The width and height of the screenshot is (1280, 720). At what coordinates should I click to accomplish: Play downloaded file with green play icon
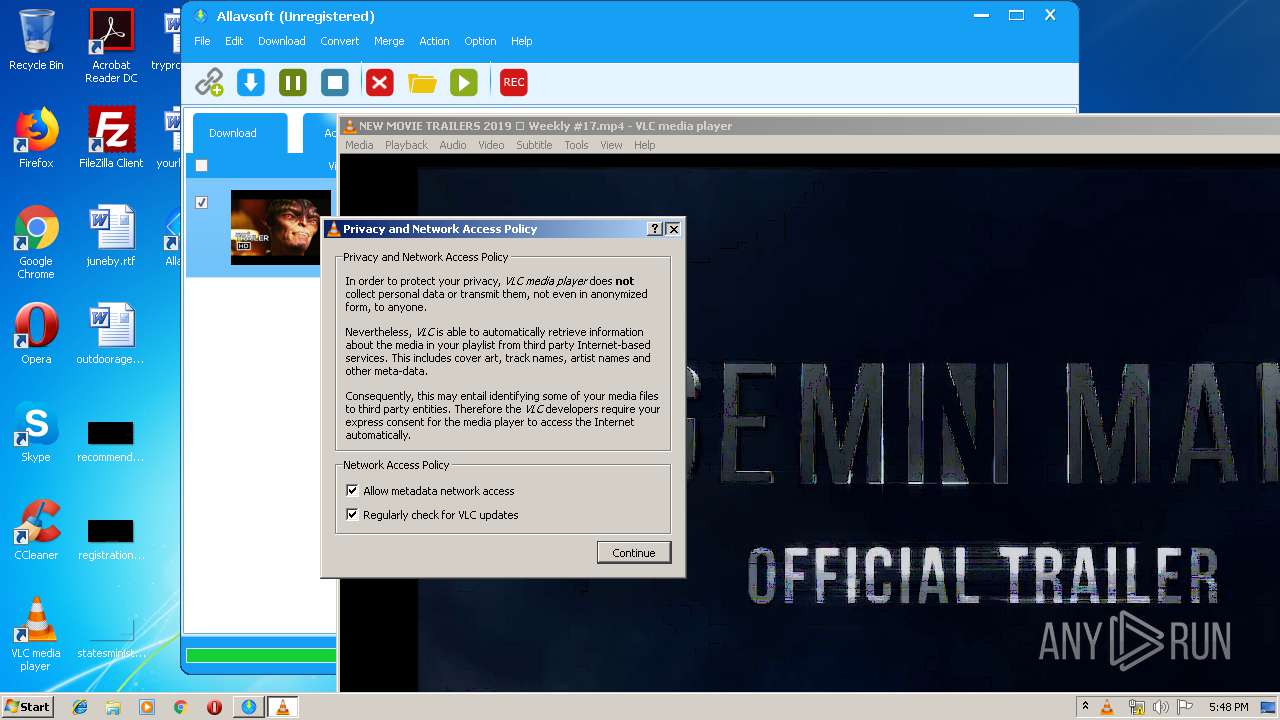coord(464,82)
